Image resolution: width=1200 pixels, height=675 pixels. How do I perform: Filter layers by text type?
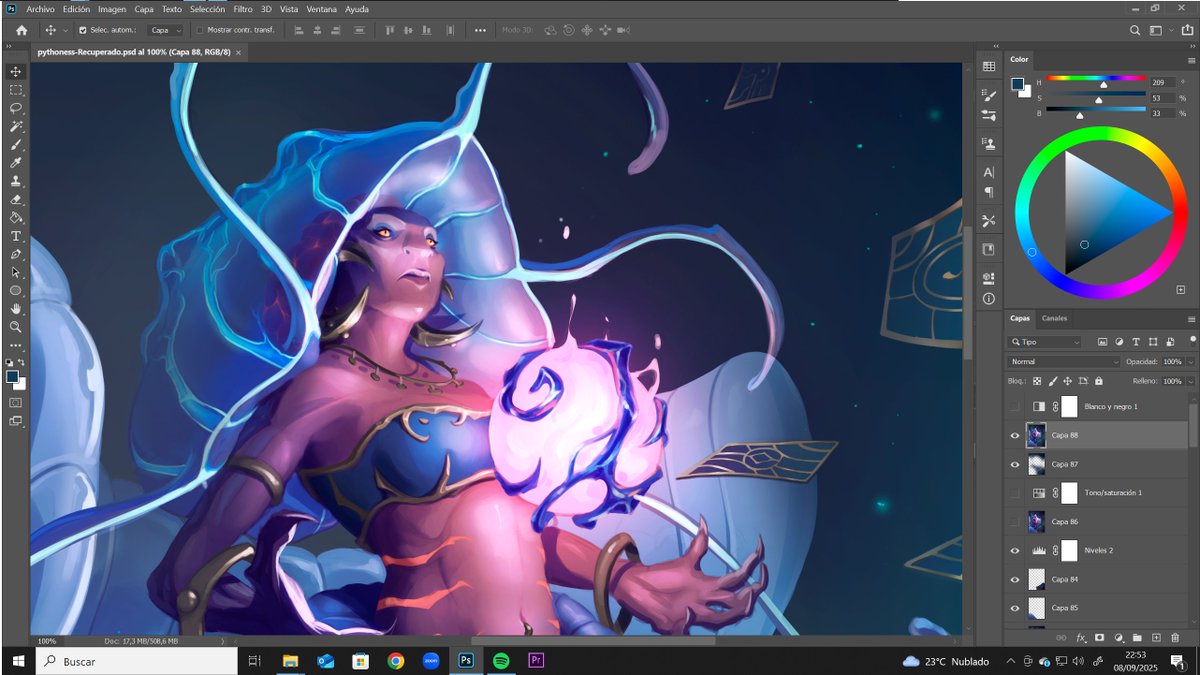[1136, 342]
